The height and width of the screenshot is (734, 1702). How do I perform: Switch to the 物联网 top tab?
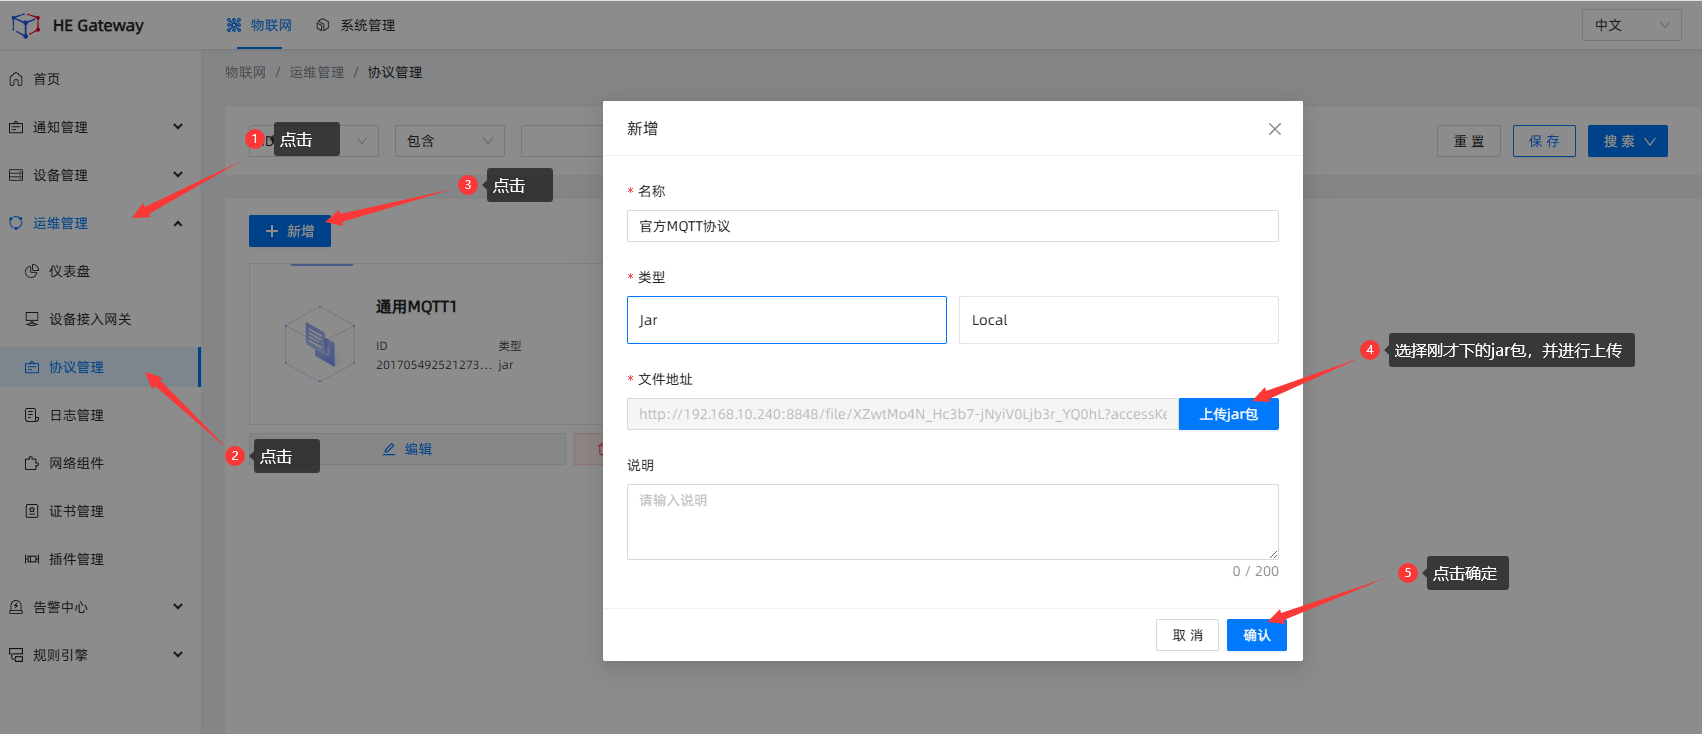pos(260,25)
